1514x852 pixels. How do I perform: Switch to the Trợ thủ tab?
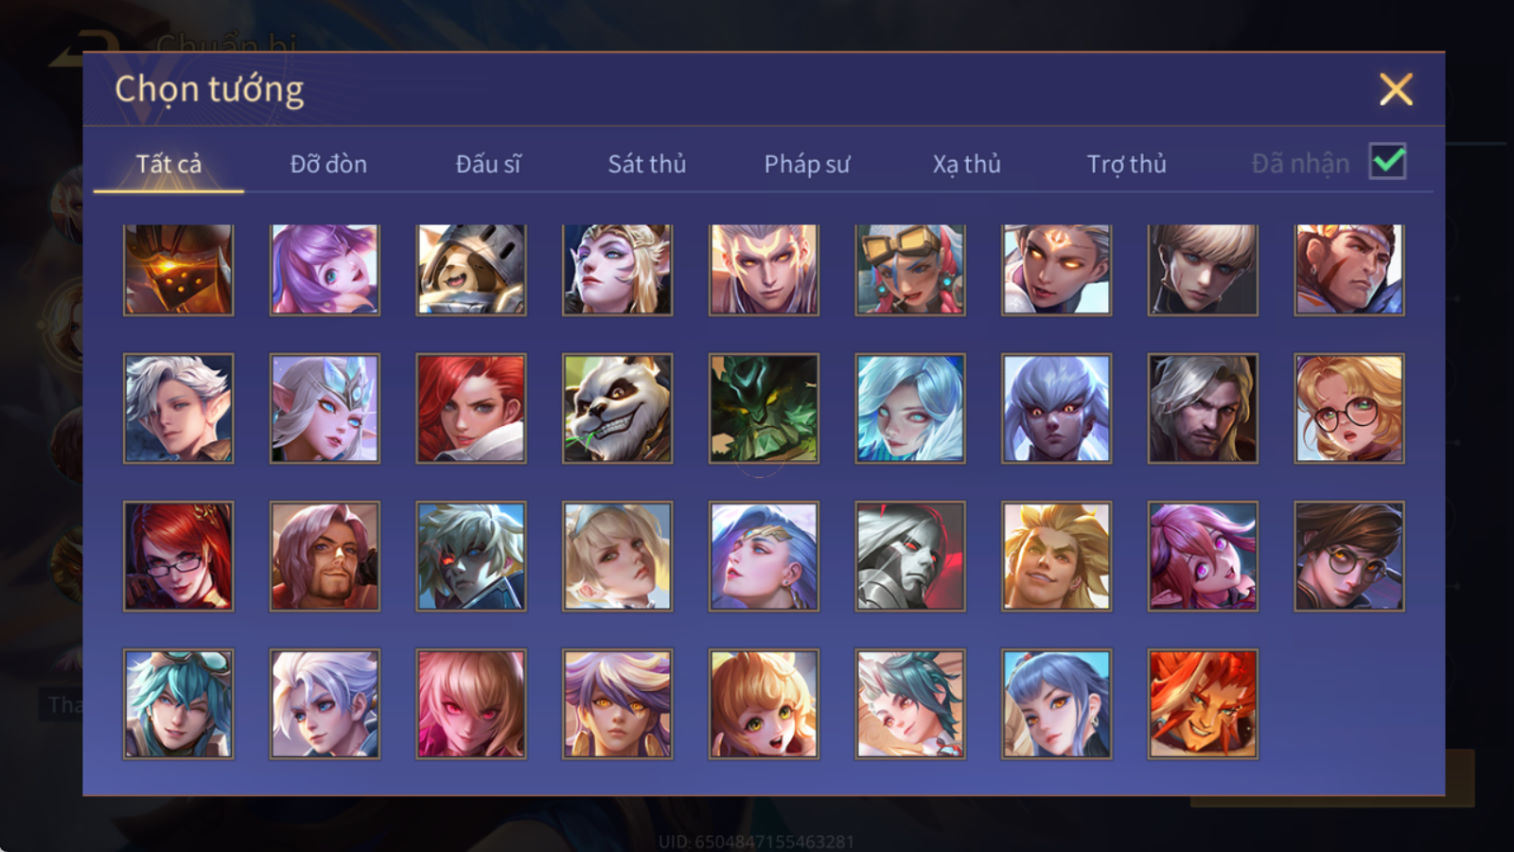click(1126, 164)
